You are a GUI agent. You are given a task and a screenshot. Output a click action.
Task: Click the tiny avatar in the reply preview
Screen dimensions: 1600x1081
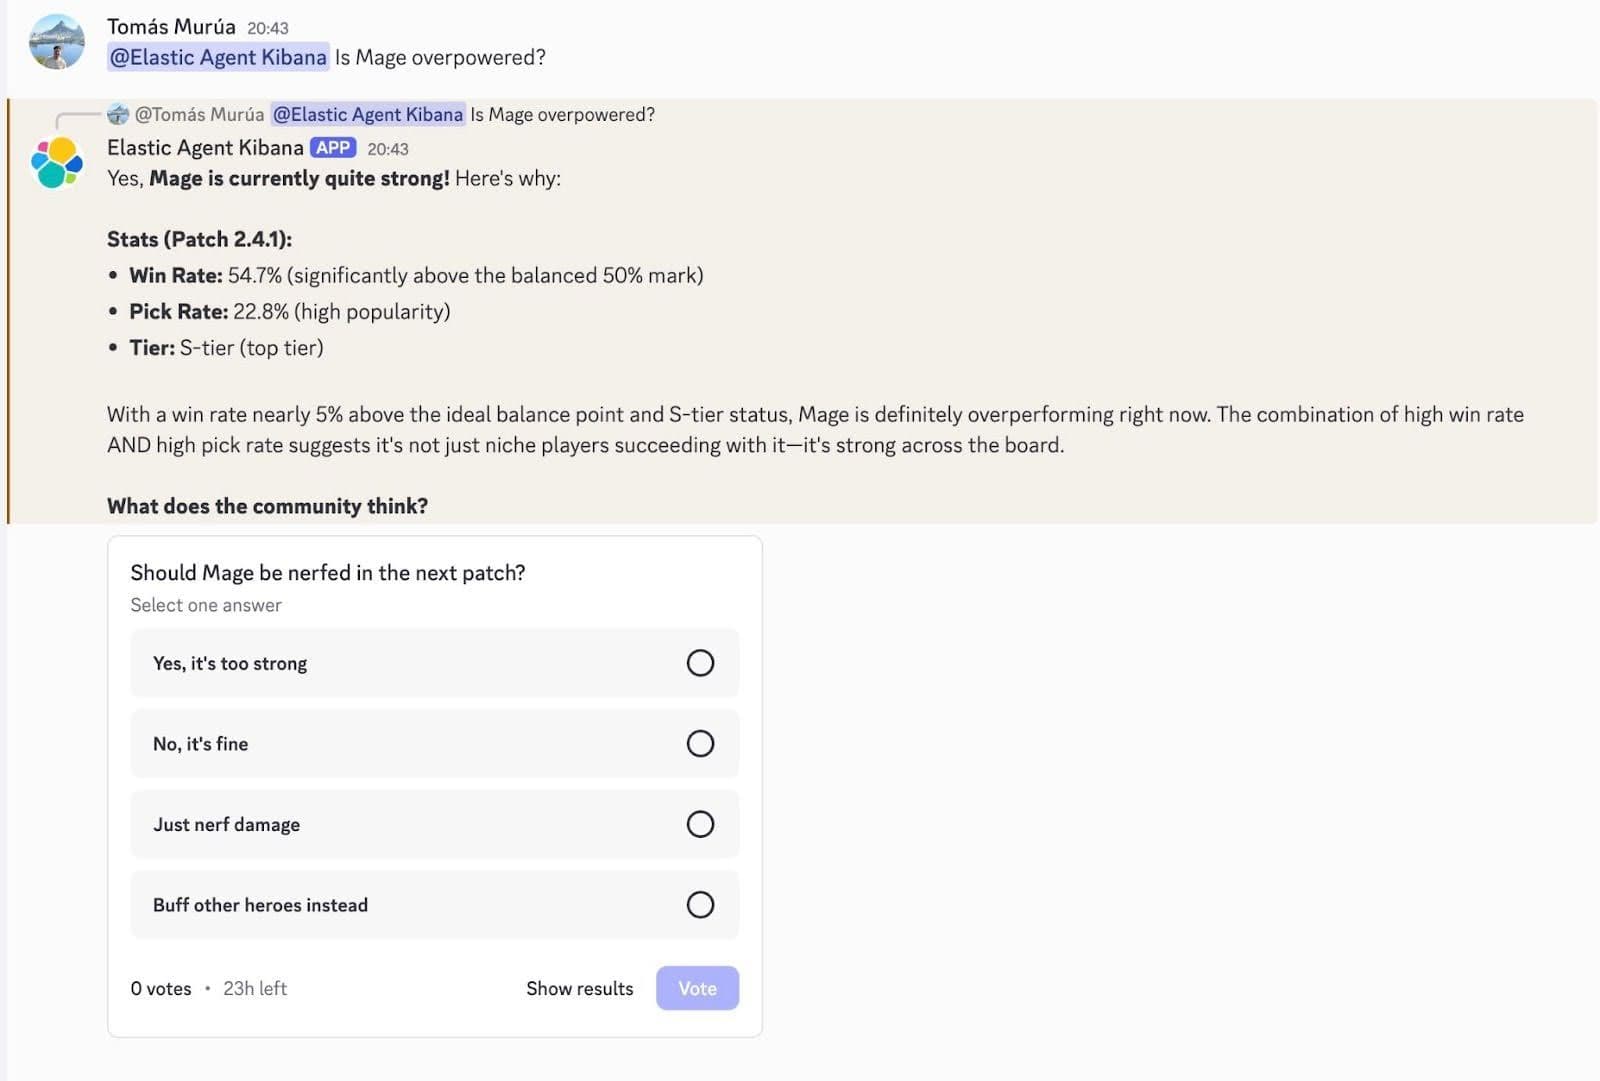pos(116,114)
